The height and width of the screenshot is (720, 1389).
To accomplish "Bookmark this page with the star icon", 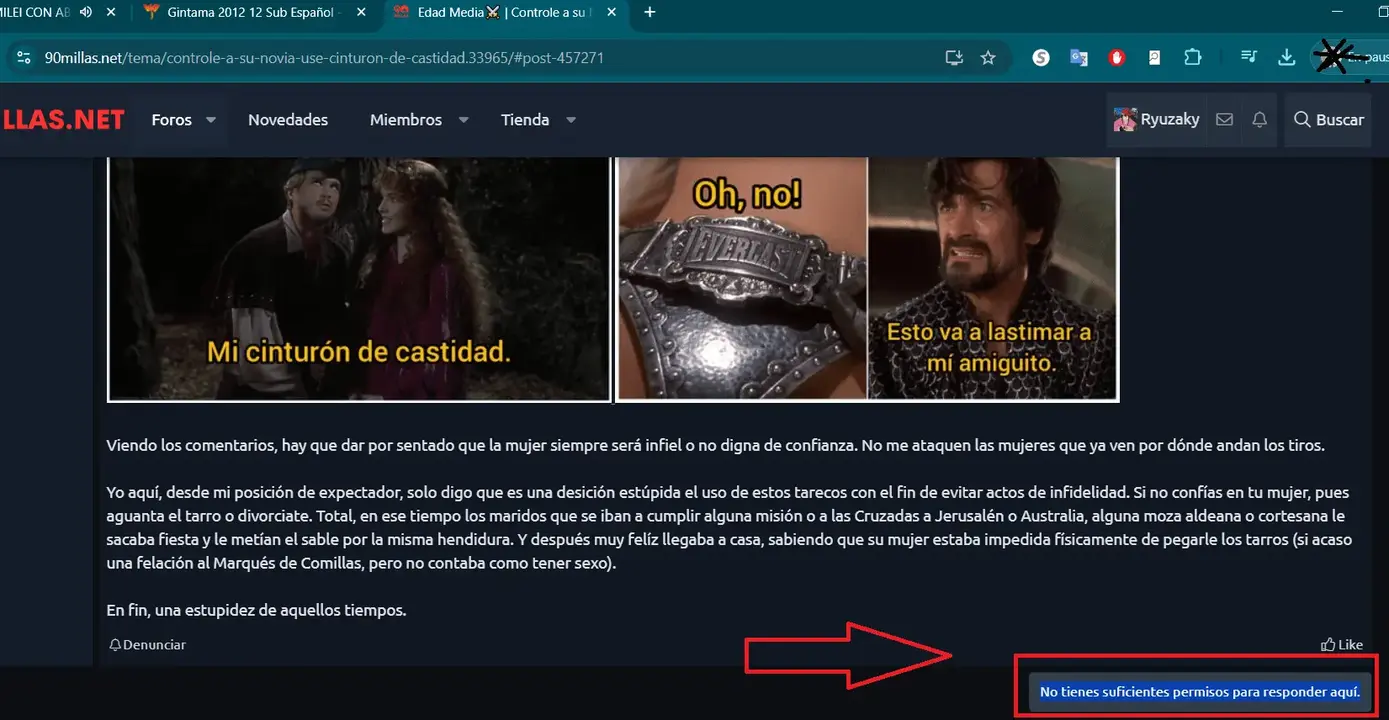I will tap(988, 58).
